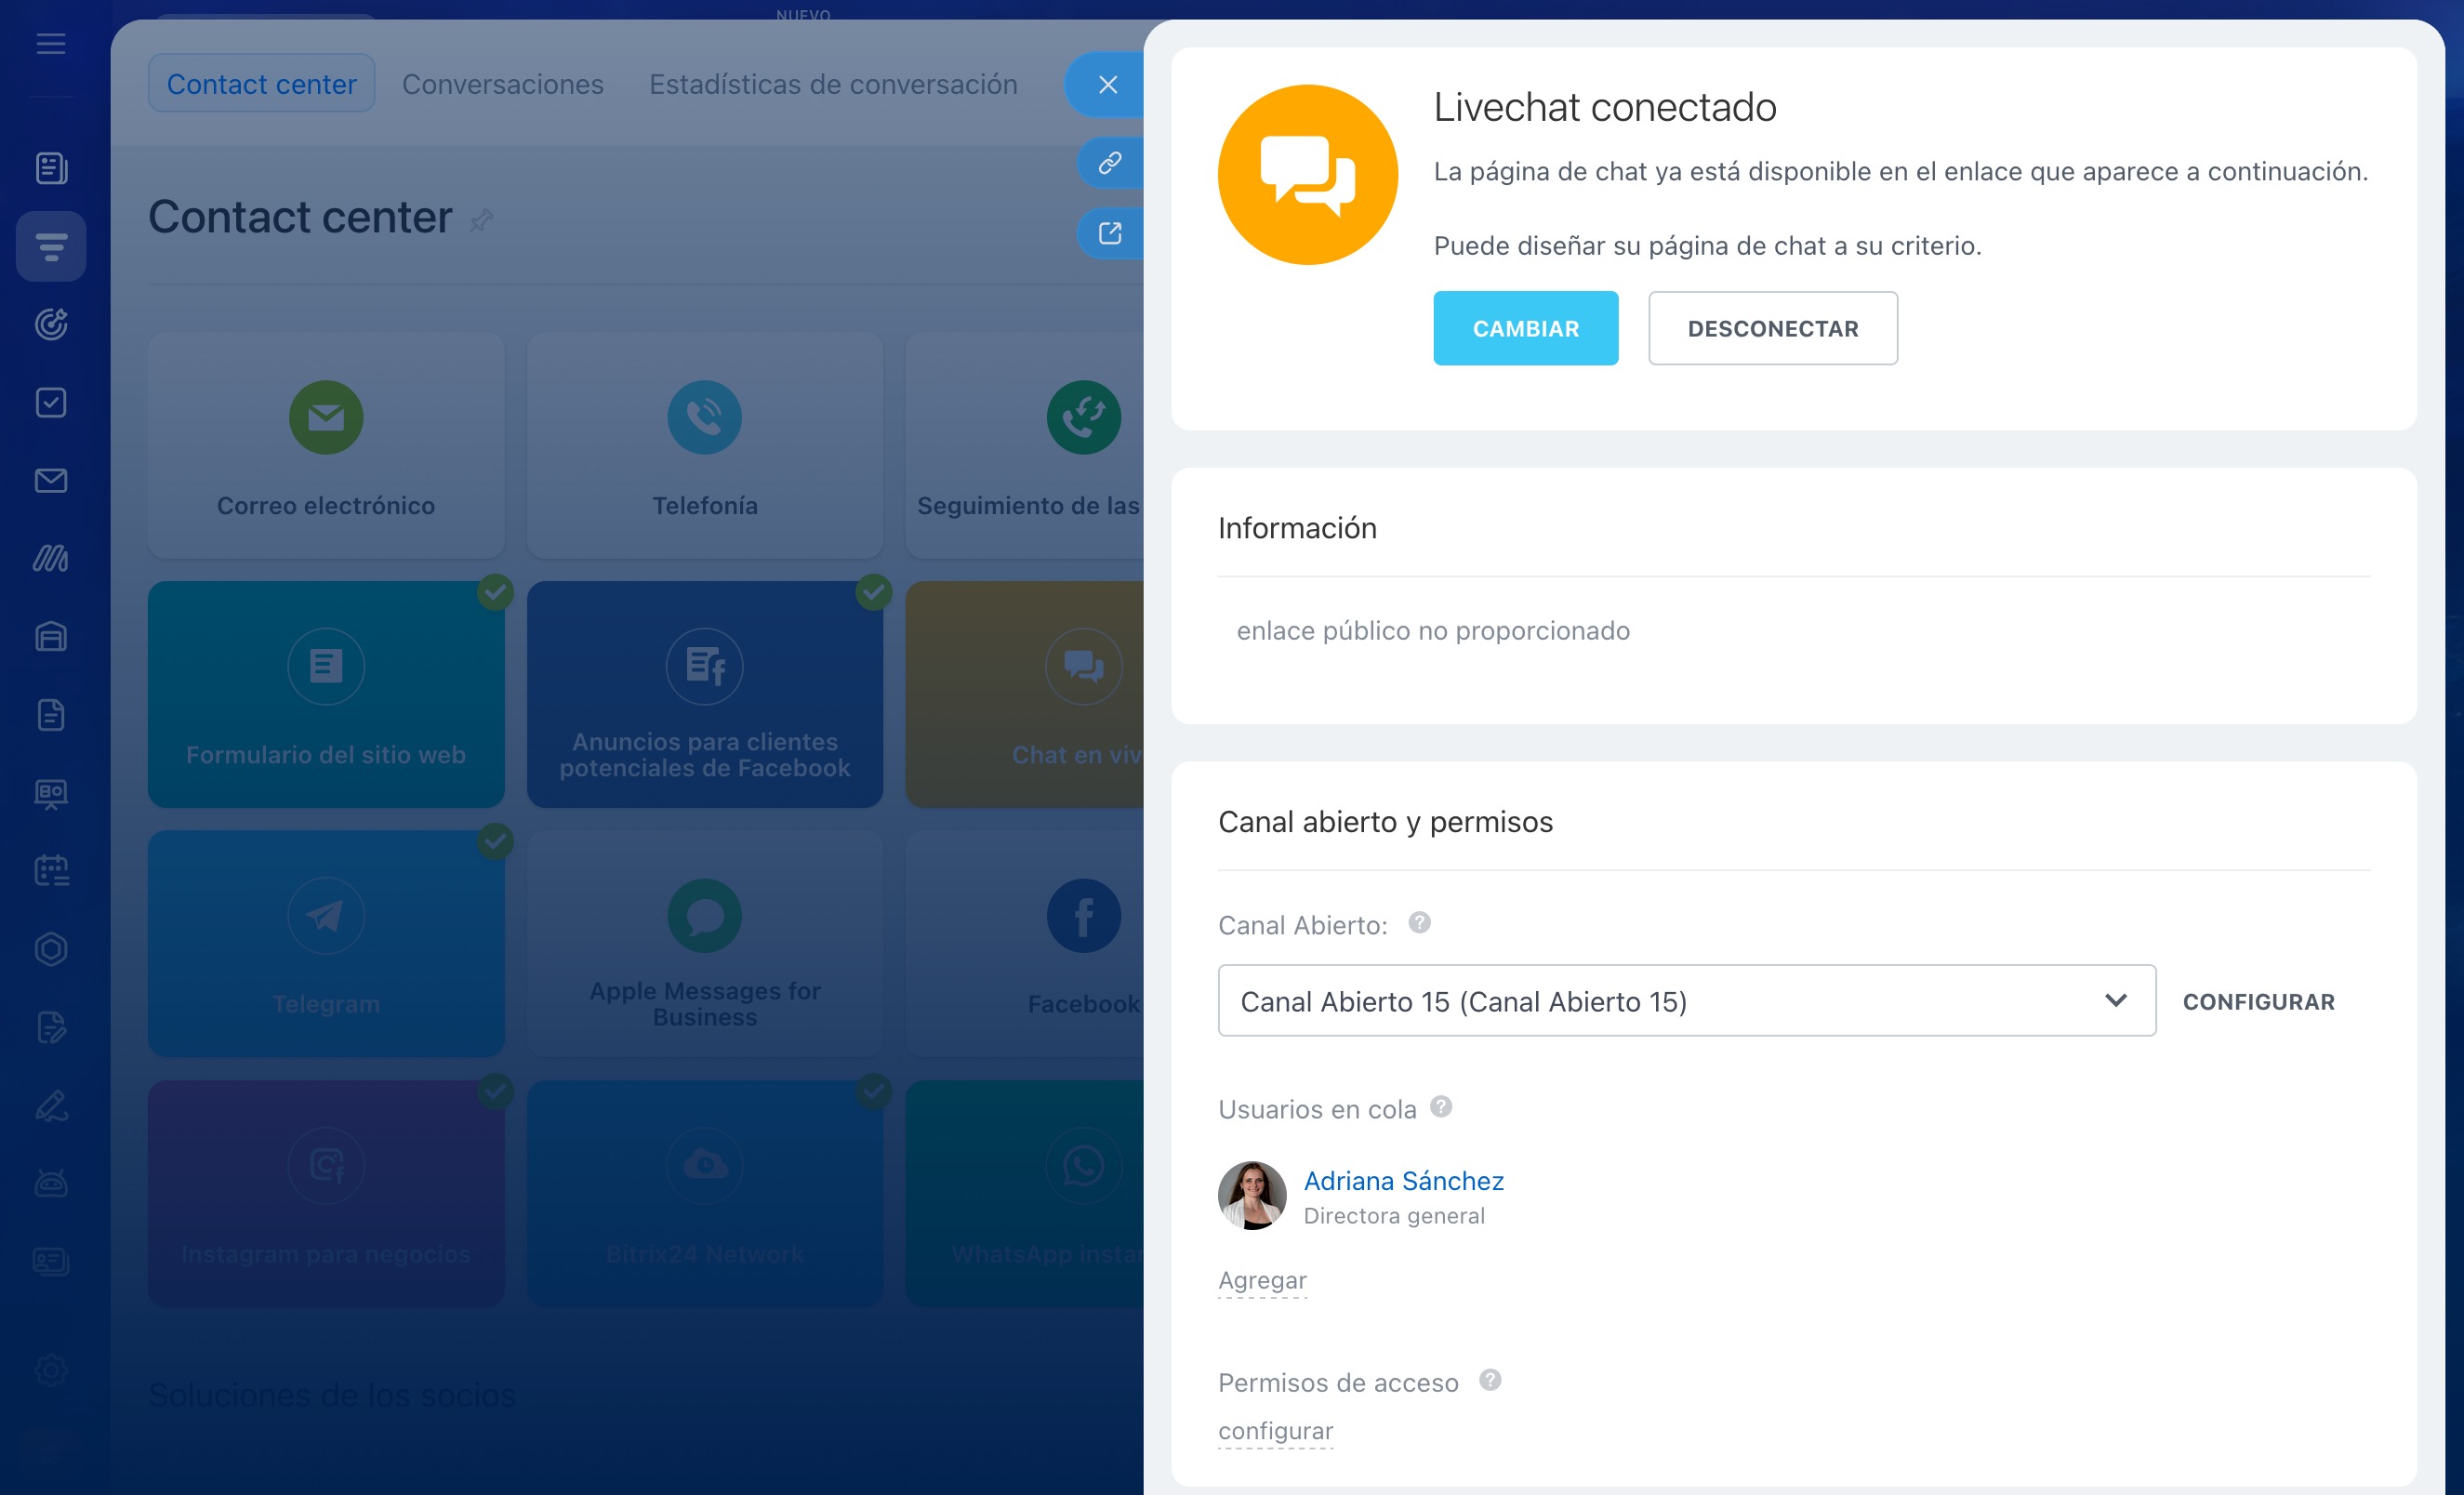Click the orange Livechat speech bubbles icon
This screenshot has height=1495, width=2464.
(1307, 175)
